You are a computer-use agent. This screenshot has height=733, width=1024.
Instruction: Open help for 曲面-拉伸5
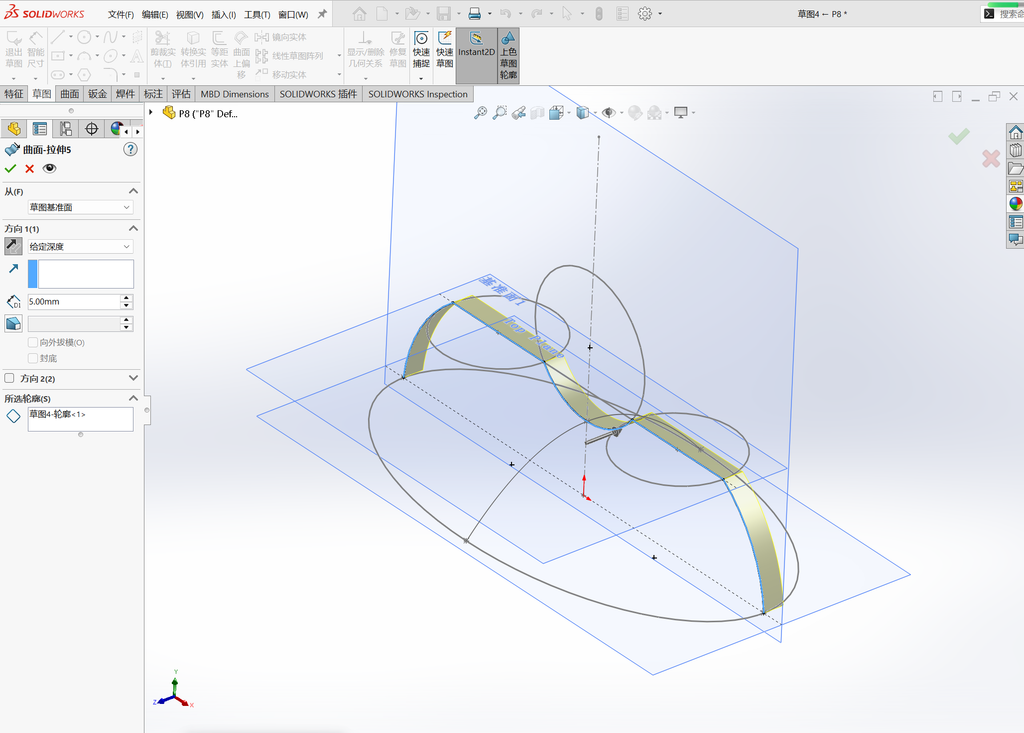pyautogui.click(x=131, y=150)
